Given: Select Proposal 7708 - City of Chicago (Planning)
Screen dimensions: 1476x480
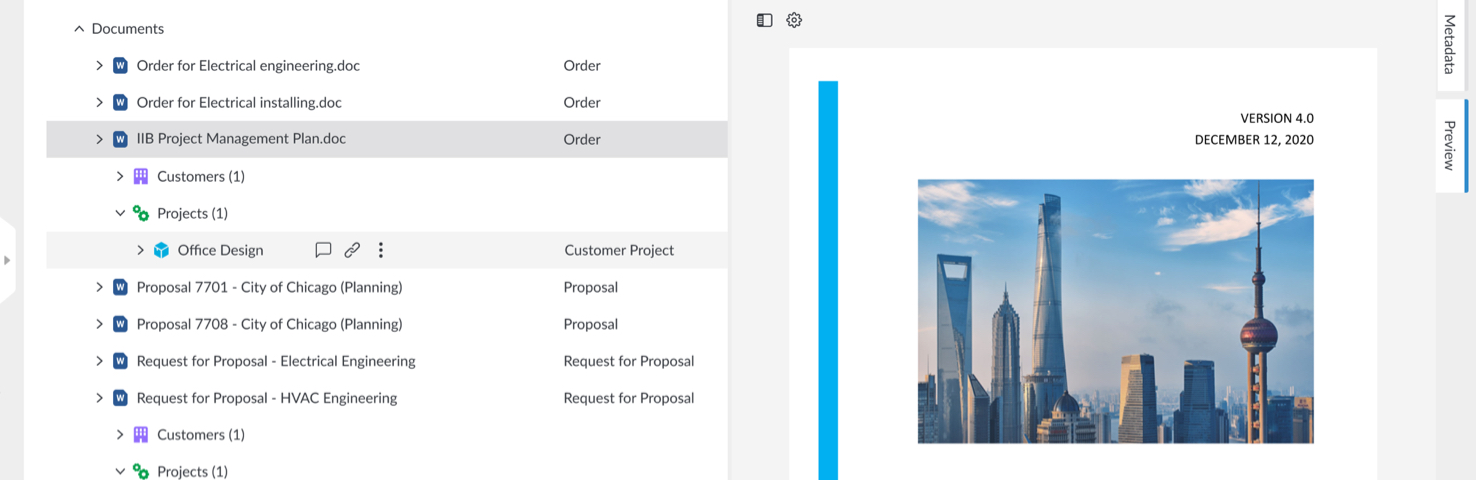Looking at the screenshot, I should click(x=269, y=324).
